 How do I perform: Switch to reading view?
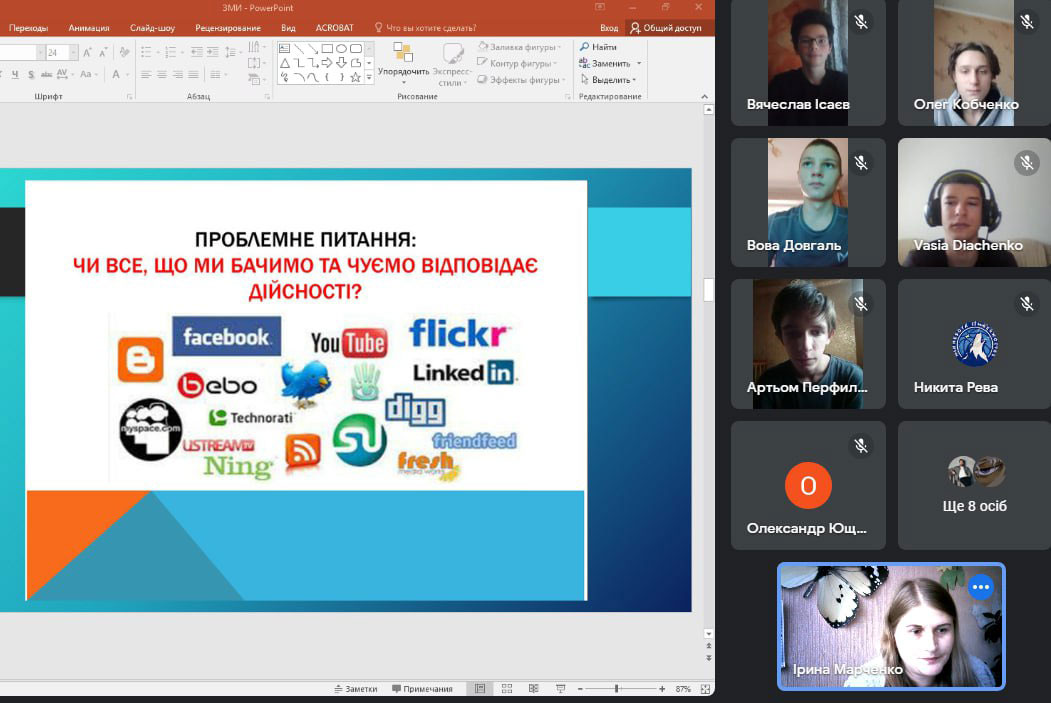[x=534, y=688]
